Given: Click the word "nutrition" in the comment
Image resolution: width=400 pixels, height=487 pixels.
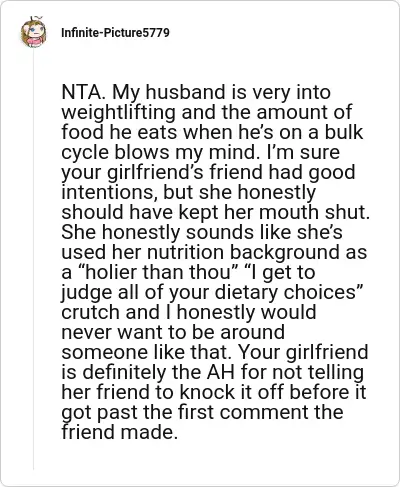Looking at the screenshot, I should coord(186,252).
